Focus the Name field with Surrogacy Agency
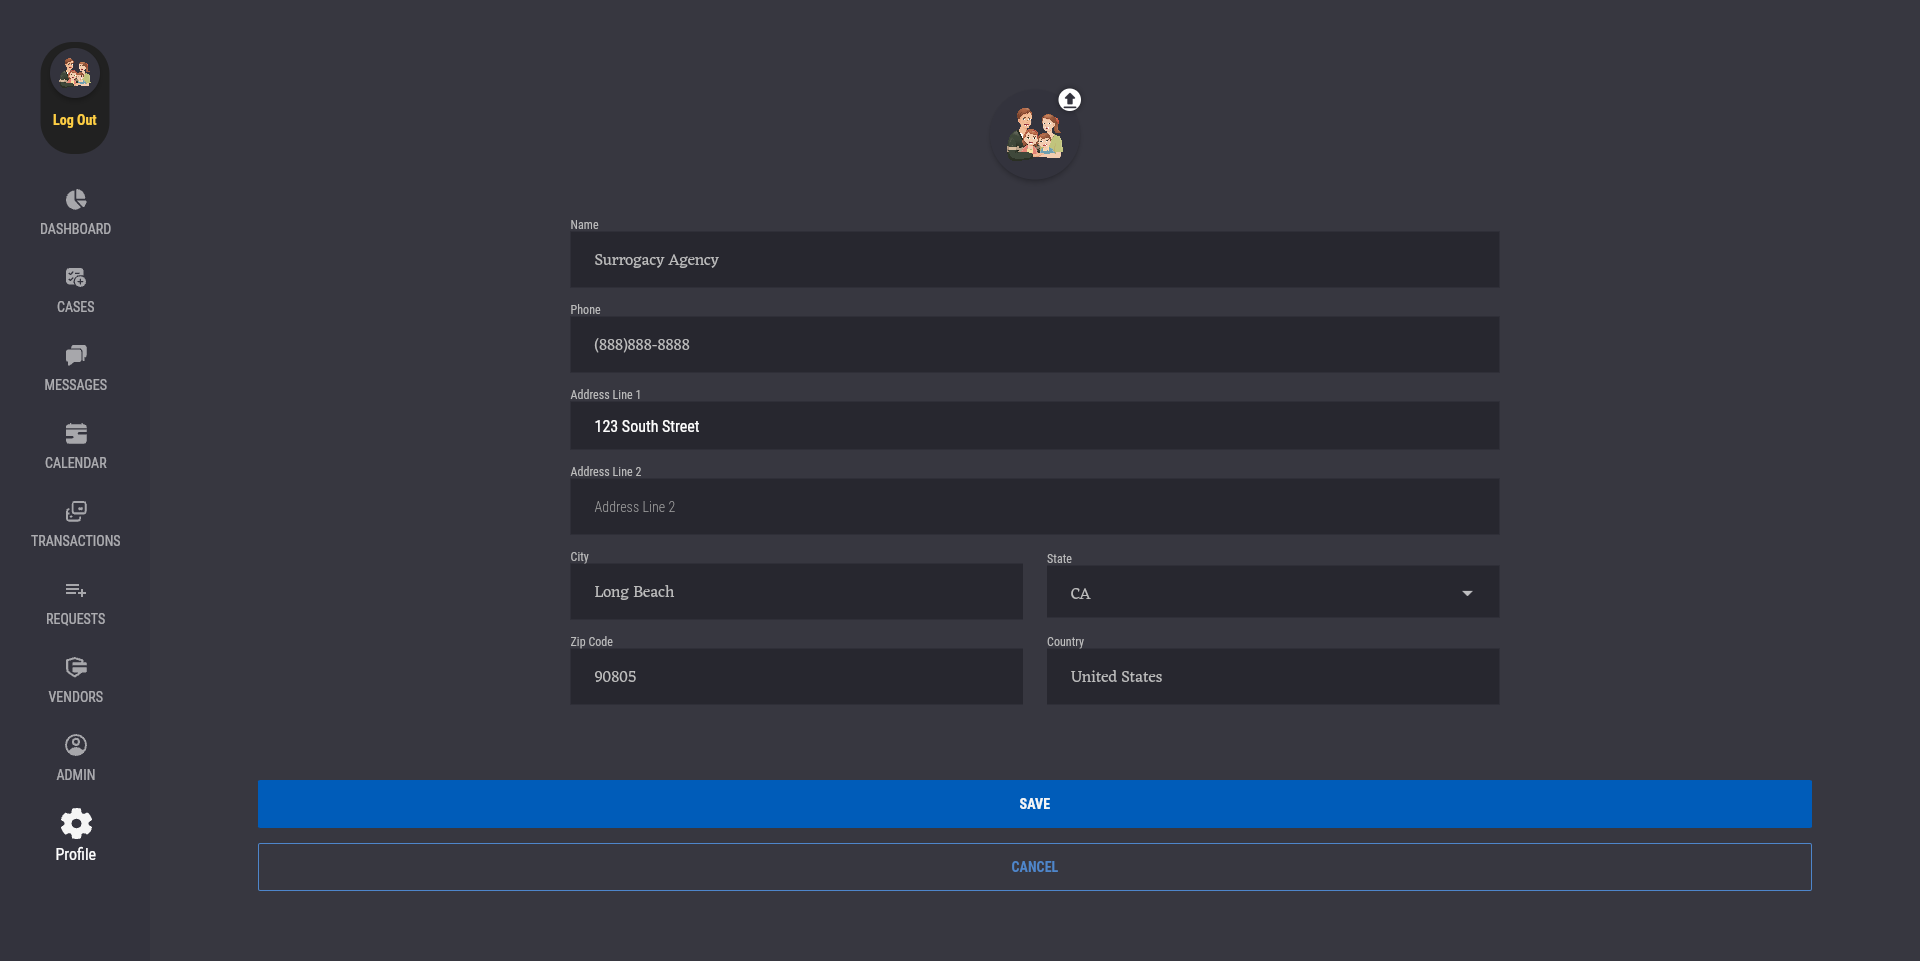Image resolution: width=1920 pixels, height=961 pixels. 1034,260
